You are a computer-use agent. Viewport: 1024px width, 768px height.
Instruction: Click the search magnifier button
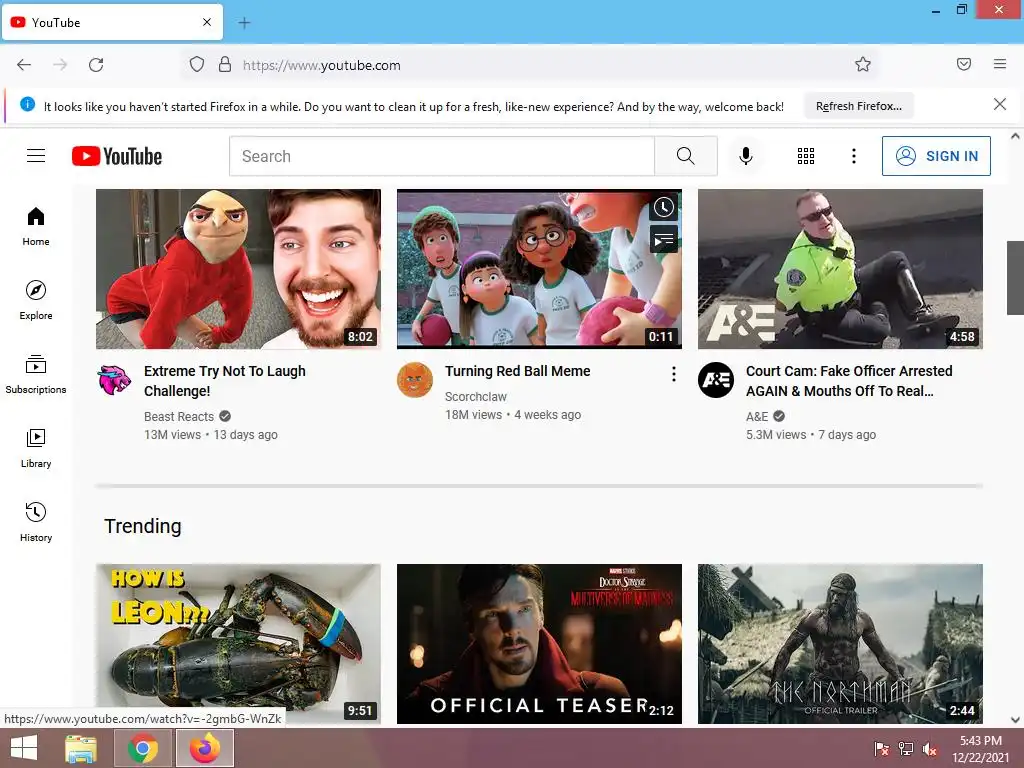[x=686, y=156]
